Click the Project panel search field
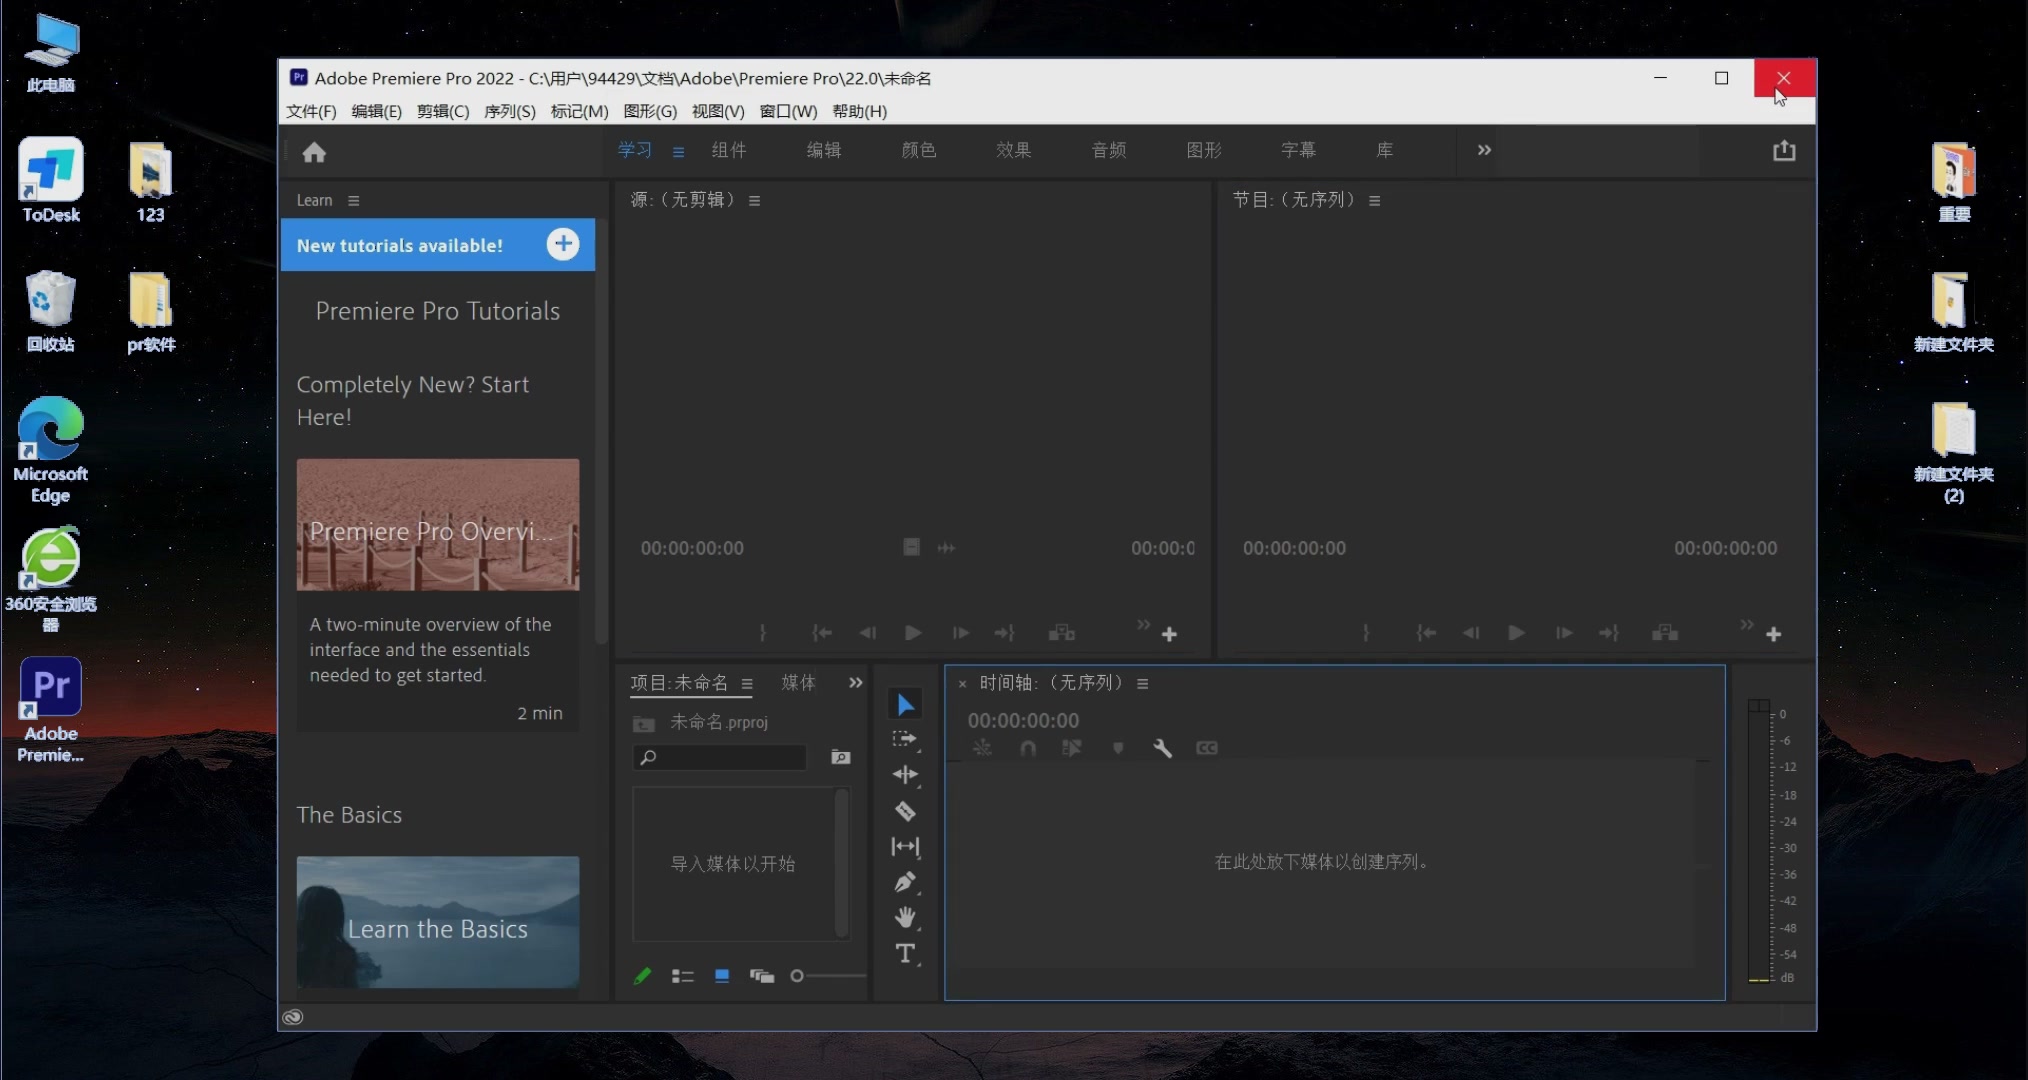This screenshot has width=2028, height=1080. (719, 757)
